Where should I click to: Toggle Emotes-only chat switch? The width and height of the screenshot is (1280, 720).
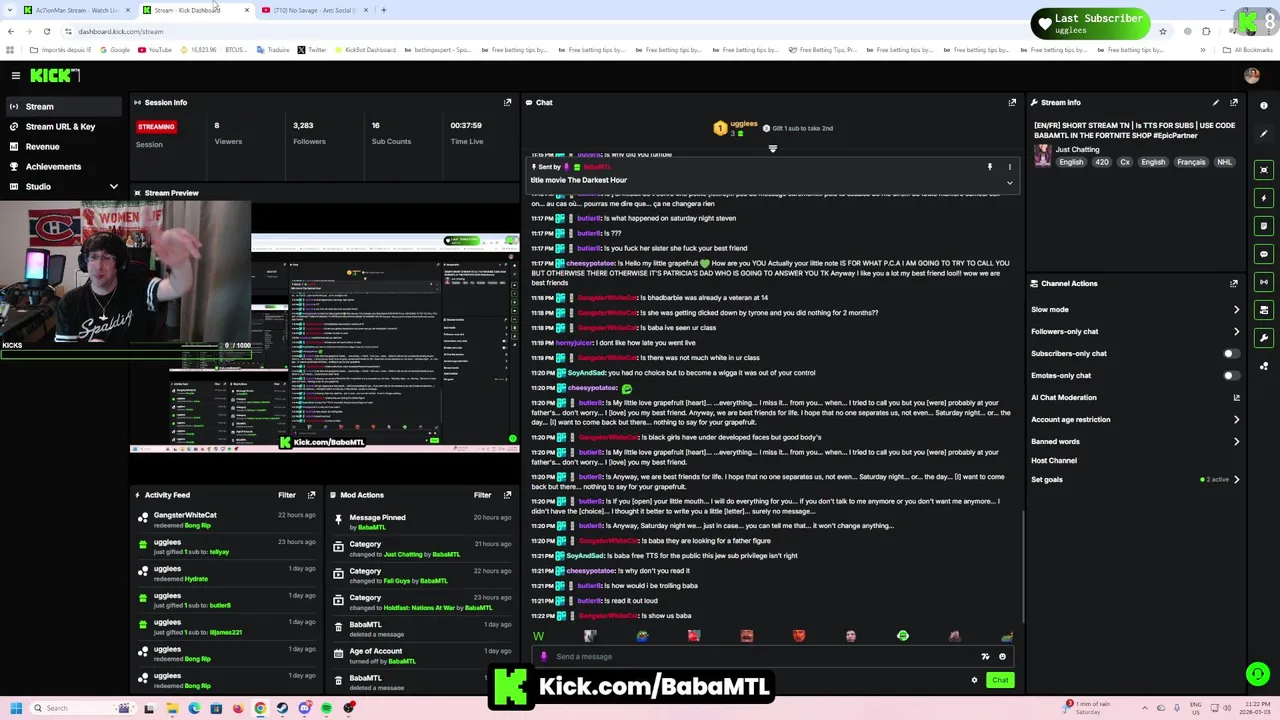point(1231,375)
